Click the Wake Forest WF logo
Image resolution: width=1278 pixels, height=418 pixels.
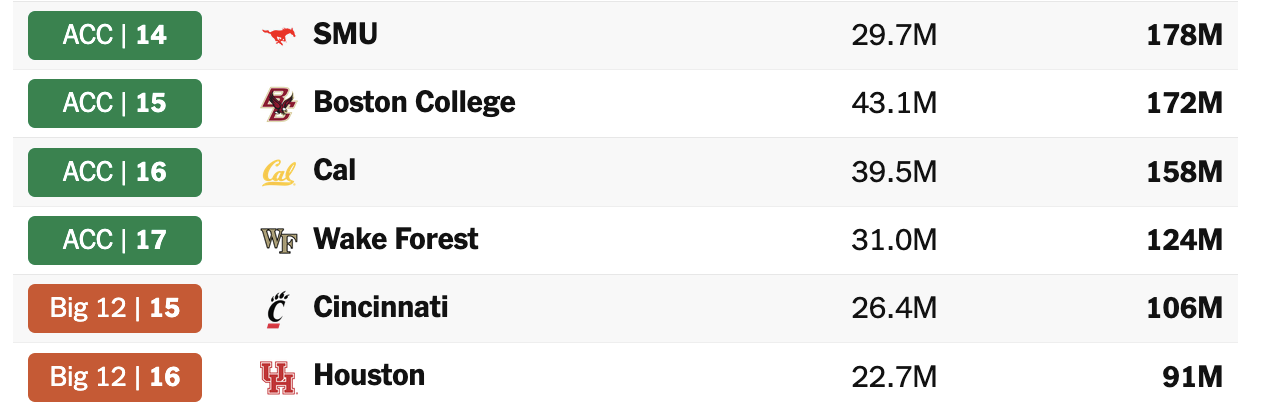pos(279,241)
